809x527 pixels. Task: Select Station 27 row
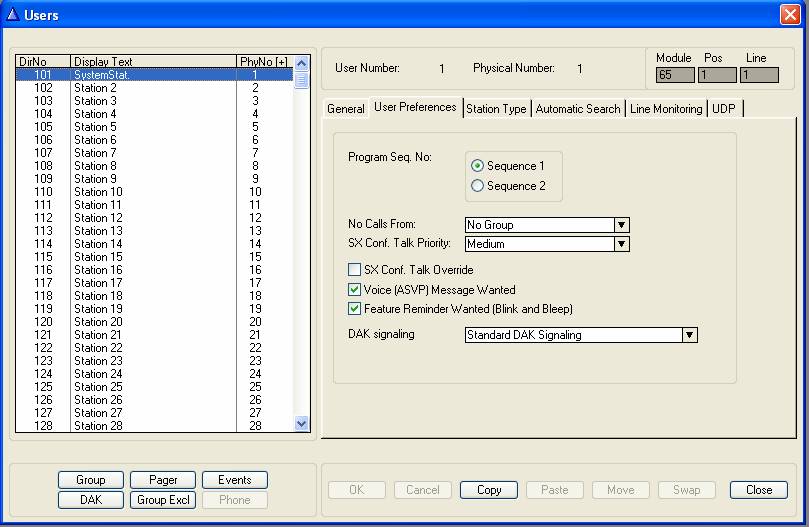coord(154,413)
